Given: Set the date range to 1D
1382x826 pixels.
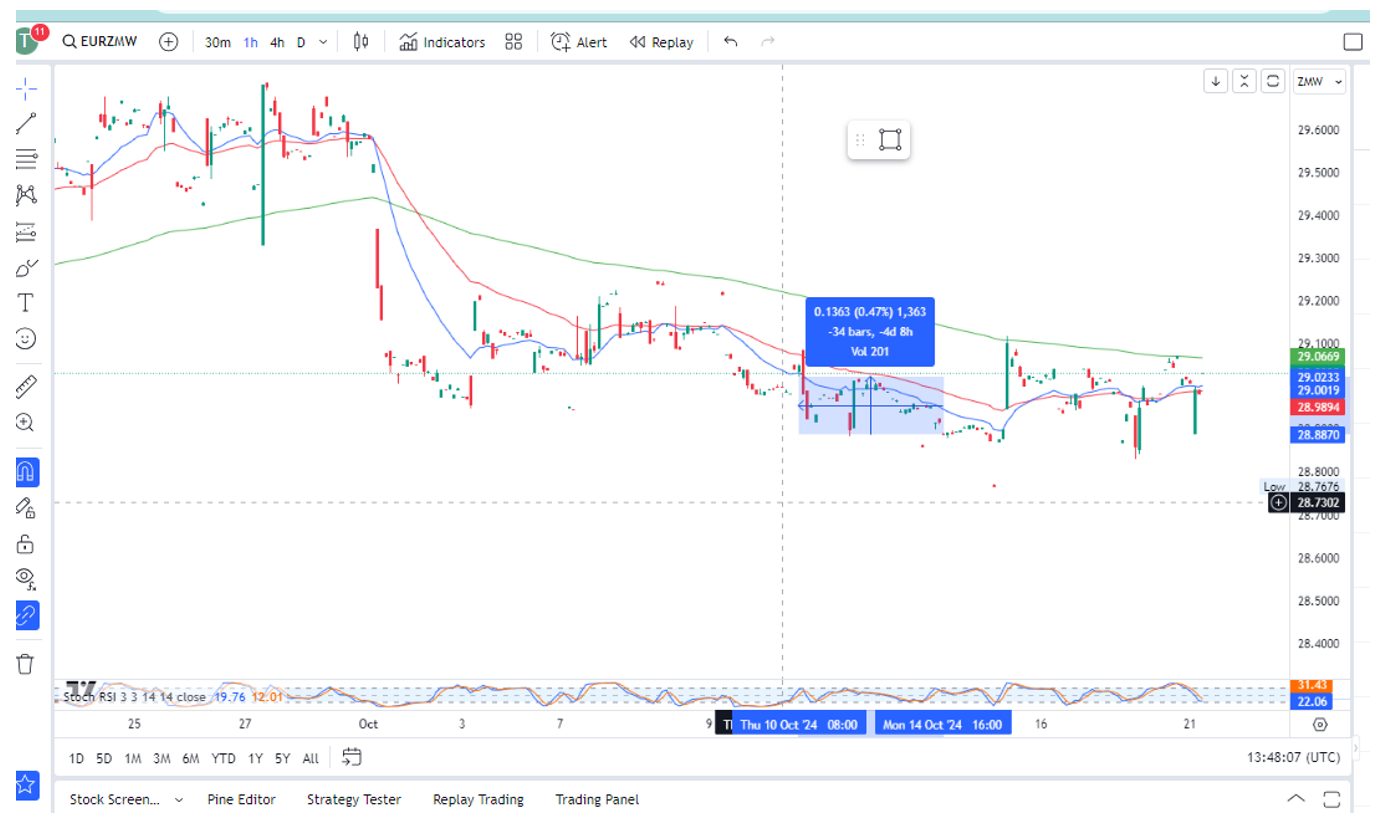Looking at the screenshot, I should 76,758.
